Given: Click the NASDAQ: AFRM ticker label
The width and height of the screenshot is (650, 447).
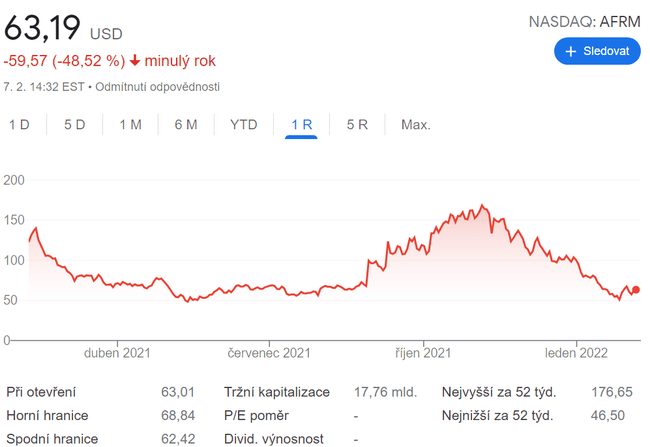Looking at the screenshot, I should pyautogui.click(x=584, y=21).
